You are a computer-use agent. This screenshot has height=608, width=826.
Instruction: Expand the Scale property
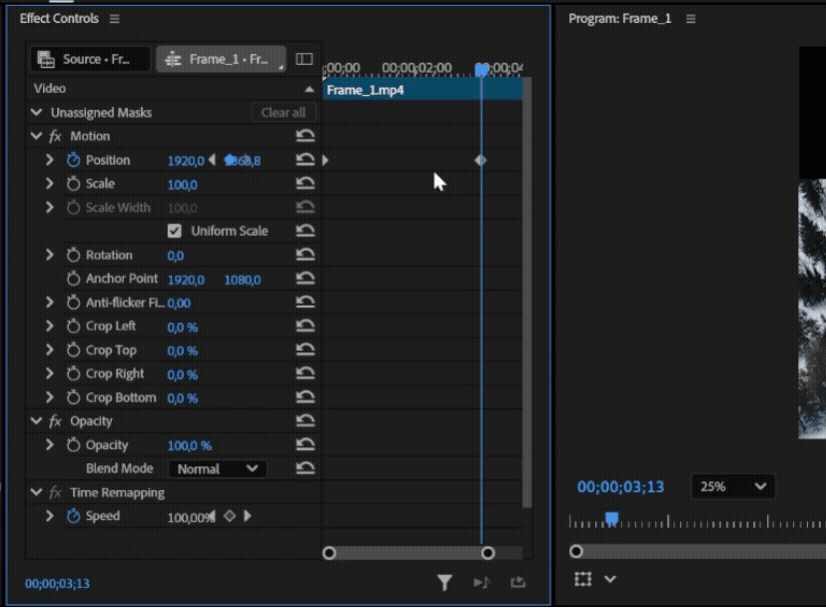coord(50,183)
